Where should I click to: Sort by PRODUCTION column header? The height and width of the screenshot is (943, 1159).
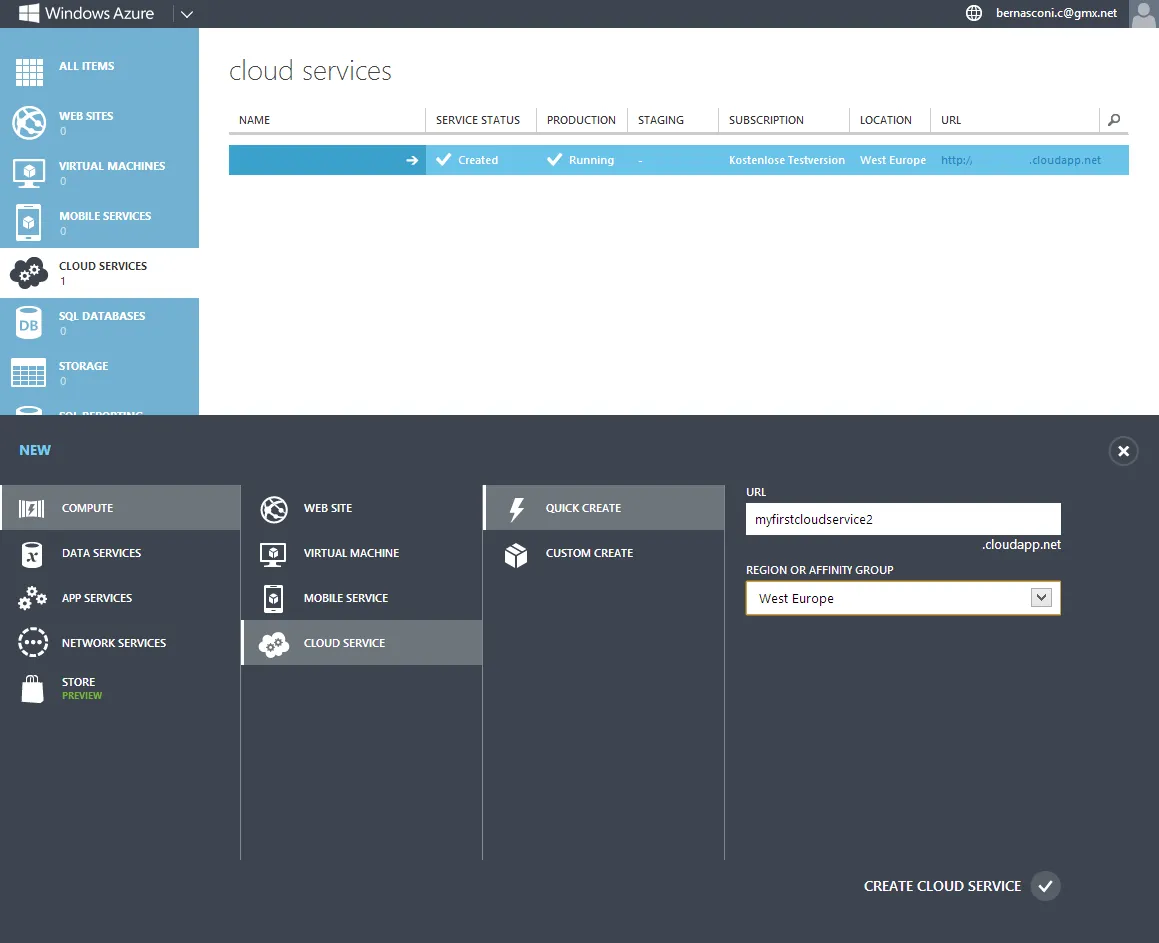click(581, 120)
